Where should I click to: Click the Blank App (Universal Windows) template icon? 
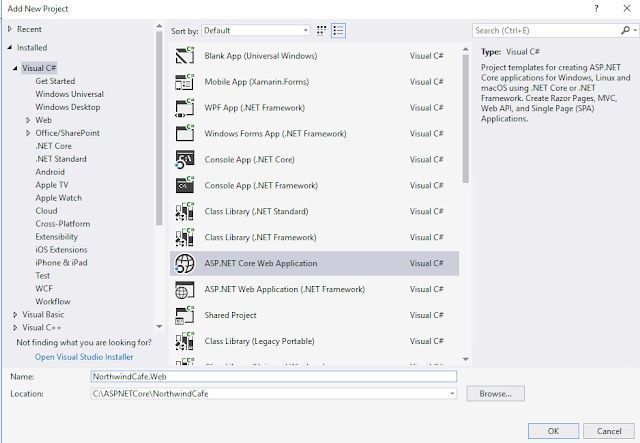coord(184,56)
